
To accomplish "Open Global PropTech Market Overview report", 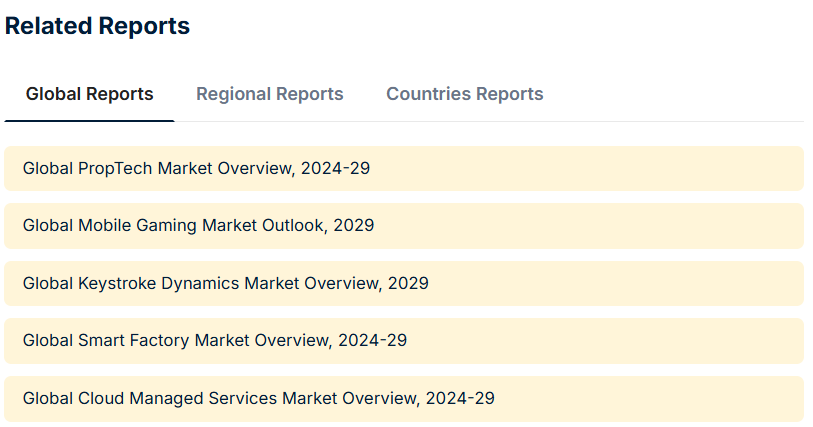I will click(x=404, y=168).
